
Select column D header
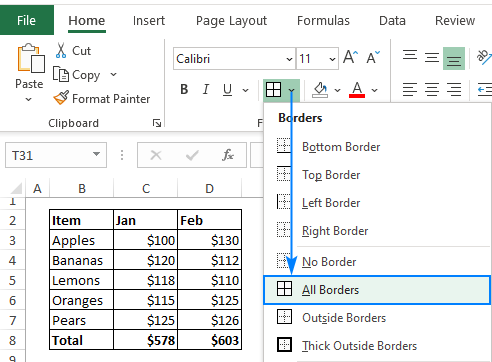coord(209,189)
